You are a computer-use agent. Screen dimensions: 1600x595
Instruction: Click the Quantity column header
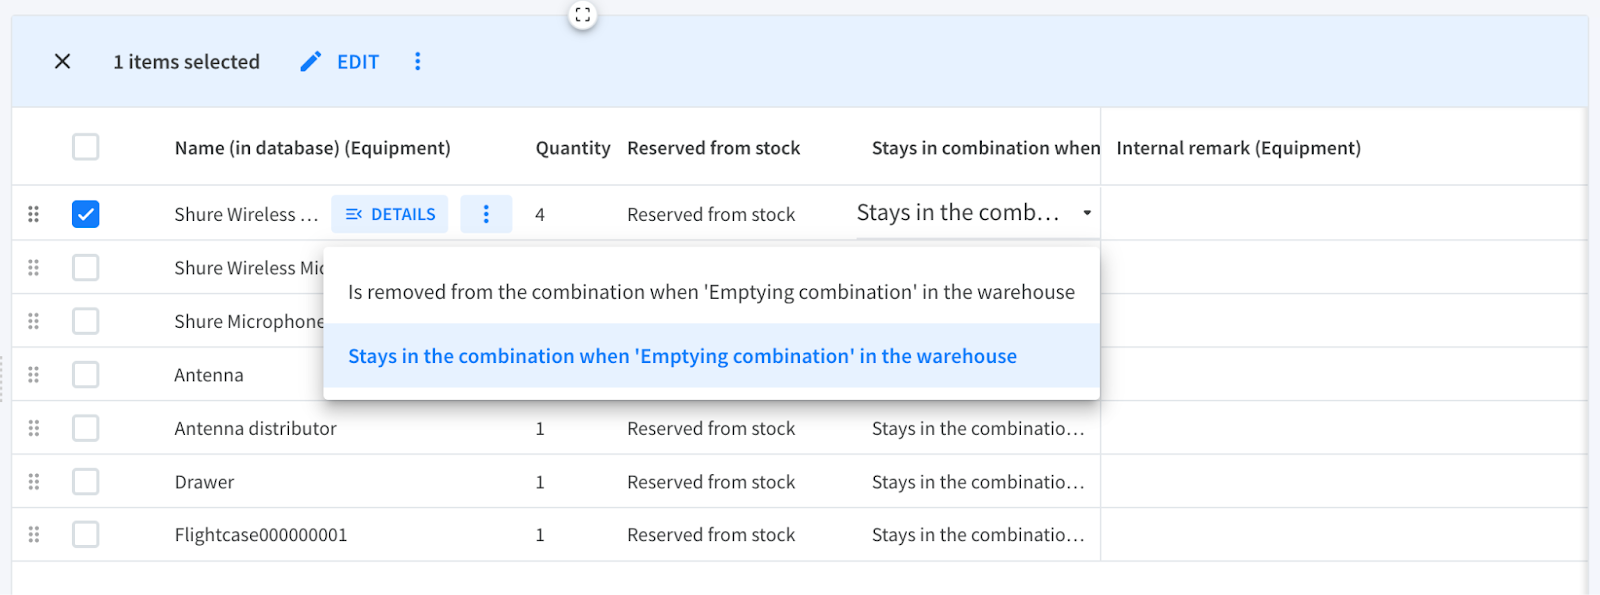(572, 148)
